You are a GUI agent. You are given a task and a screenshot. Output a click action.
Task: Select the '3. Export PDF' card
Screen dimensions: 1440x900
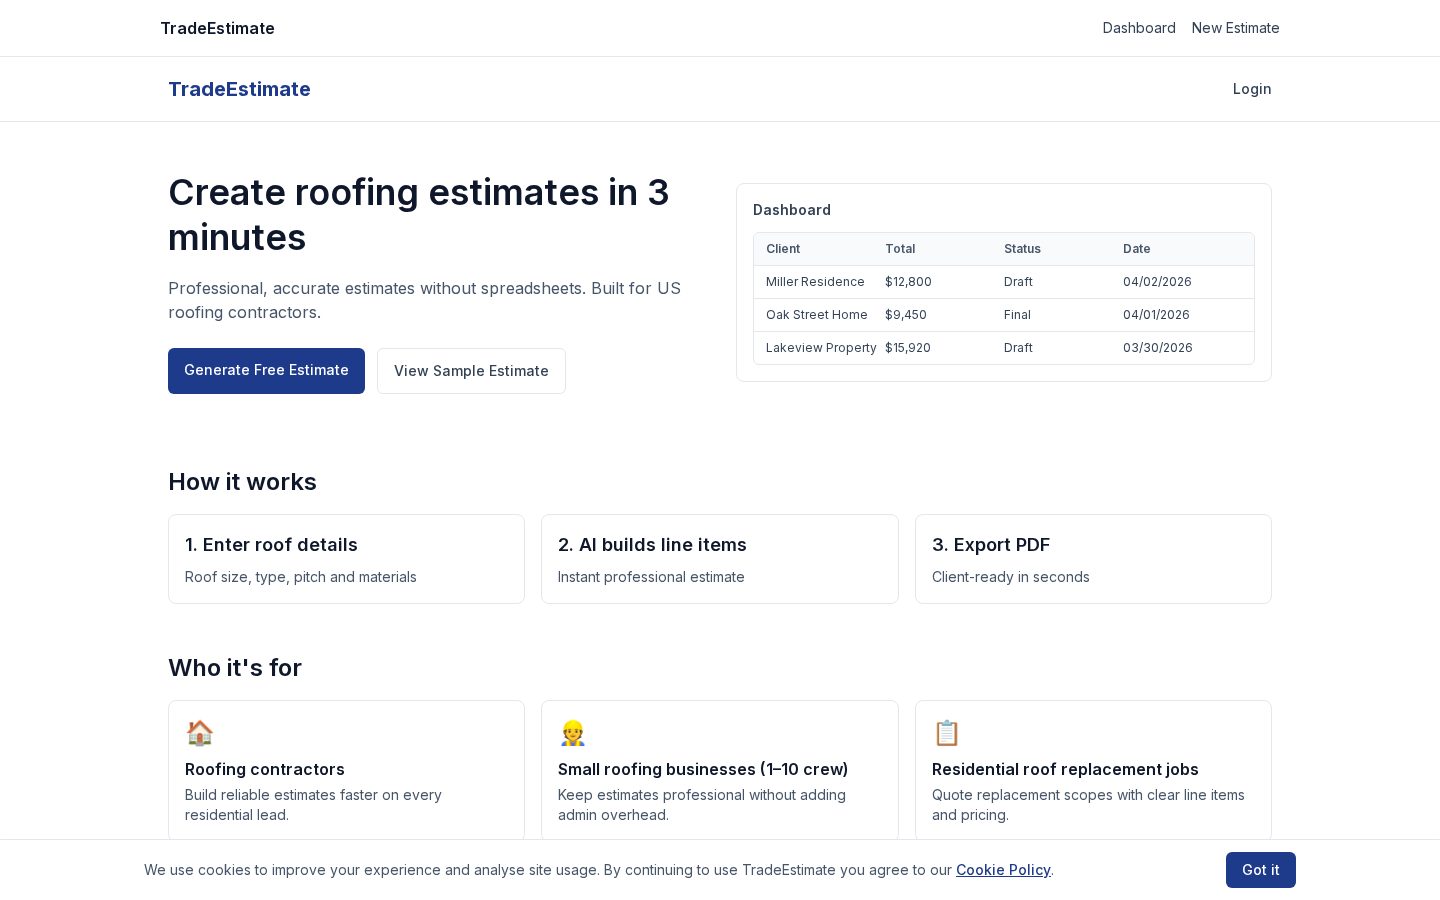[1093, 559]
